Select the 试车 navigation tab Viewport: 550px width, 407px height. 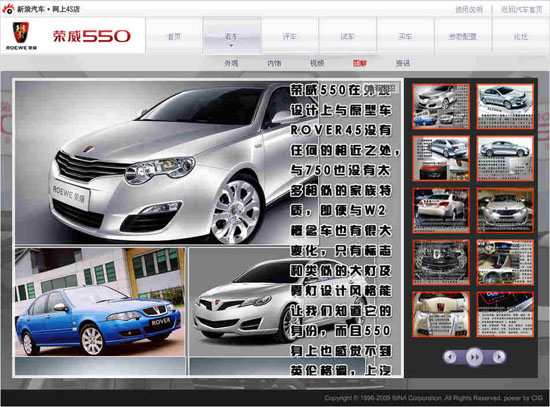point(347,36)
